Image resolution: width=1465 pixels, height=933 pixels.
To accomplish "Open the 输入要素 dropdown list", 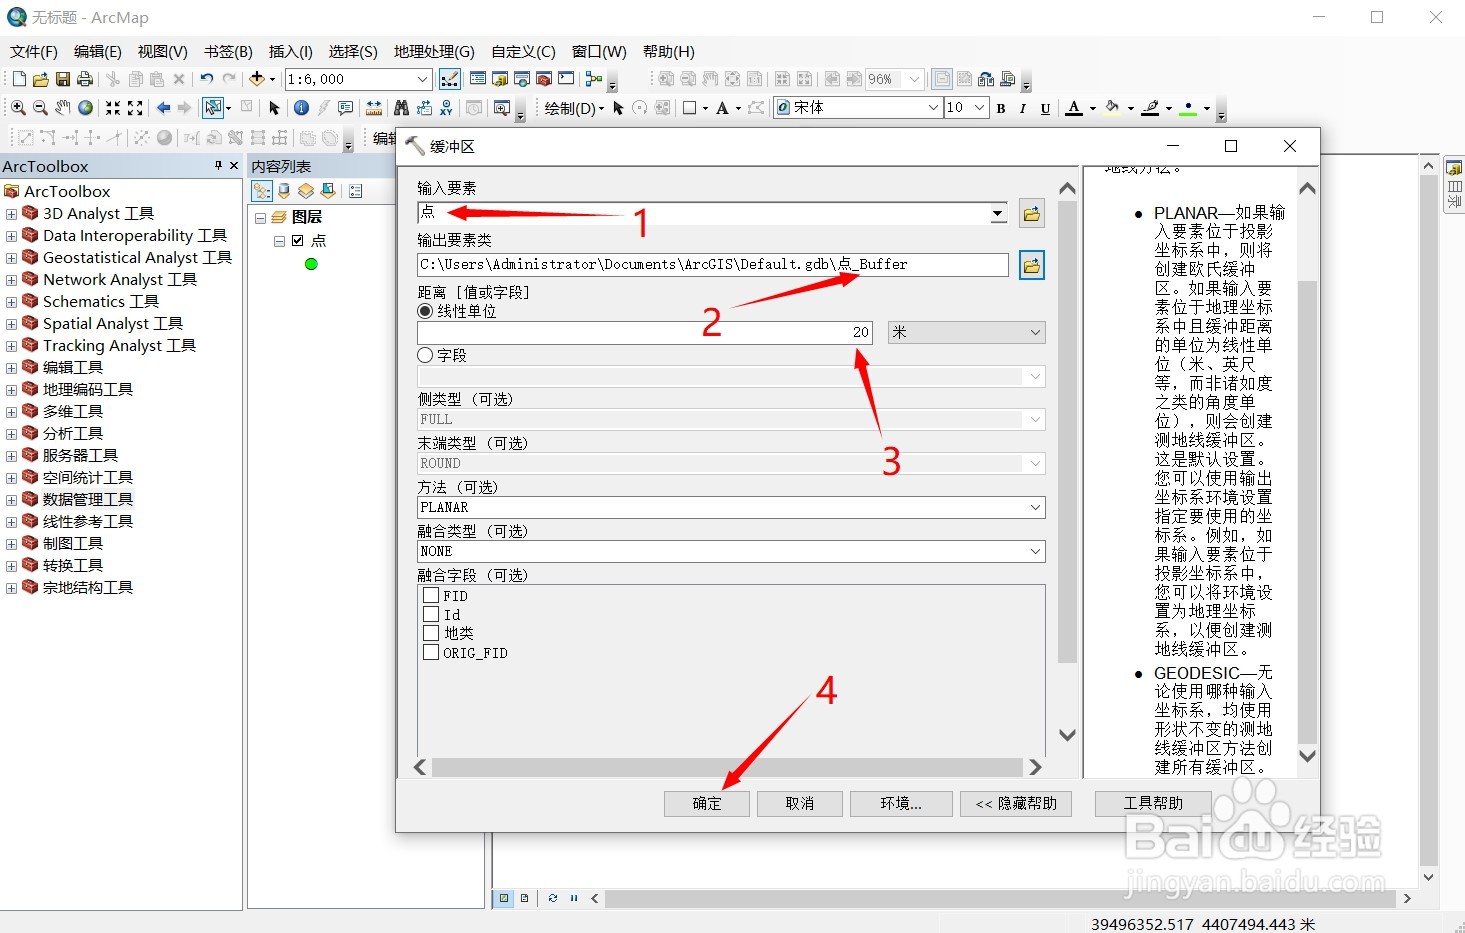I will click(x=997, y=213).
